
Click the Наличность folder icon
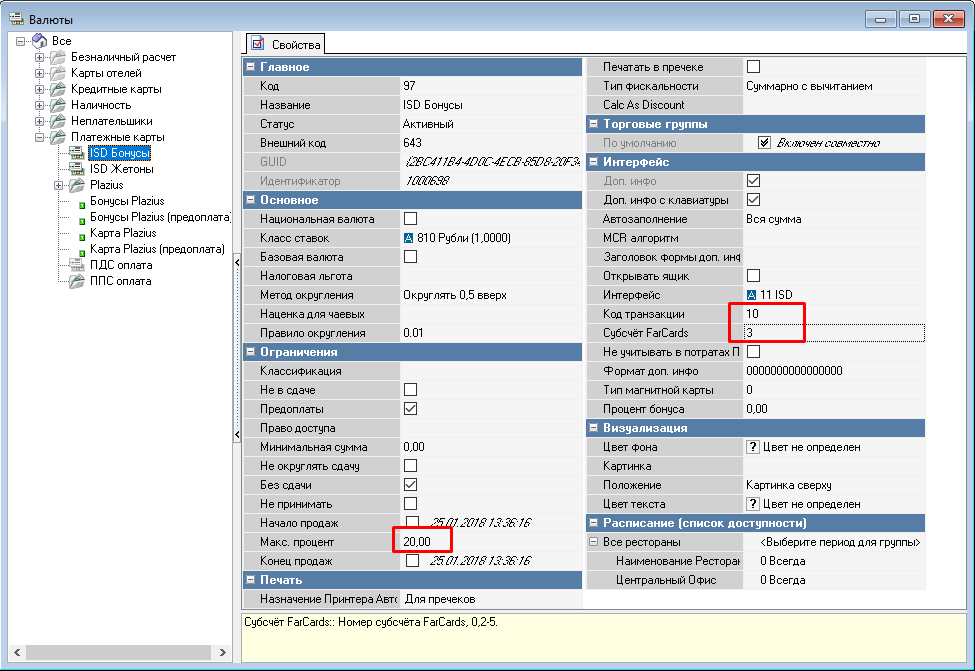(59, 105)
